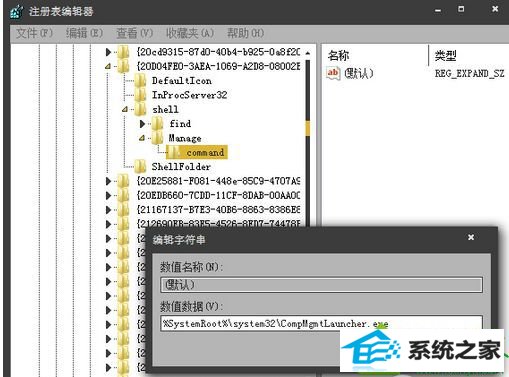Collapse the shell key
Image resolution: width=509 pixels, height=377 pixels.
tap(125, 109)
